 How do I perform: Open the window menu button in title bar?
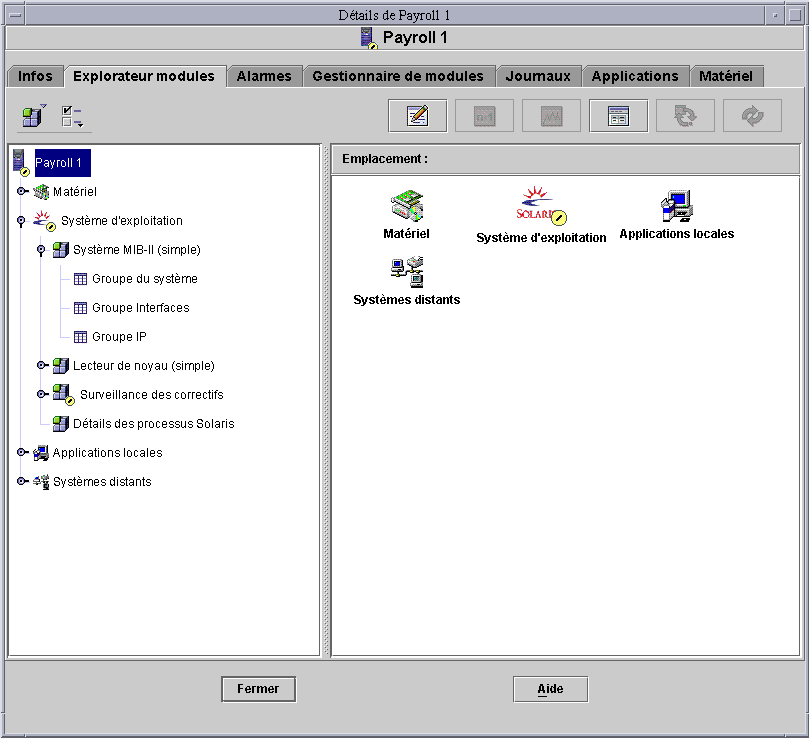[x=15, y=15]
